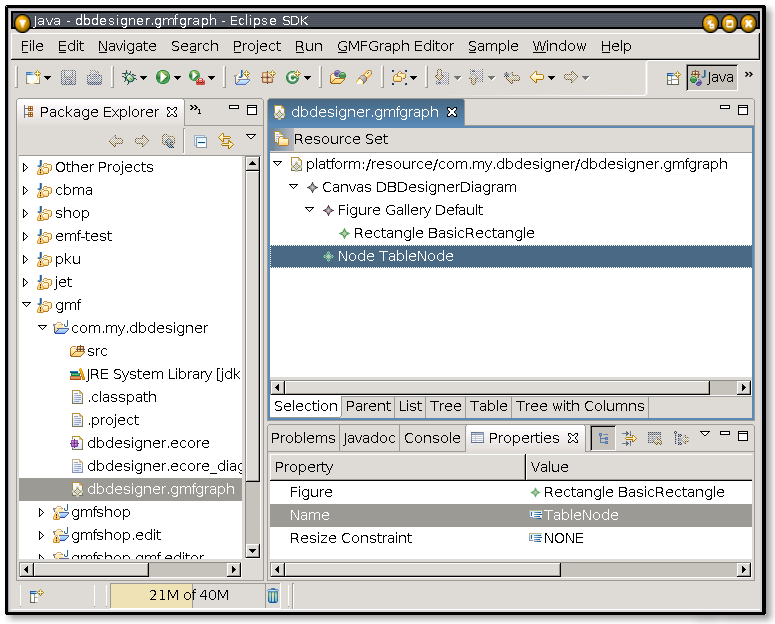Collapse the Figure Gallery Default node
775x624 pixels.
click(x=310, y=210)
